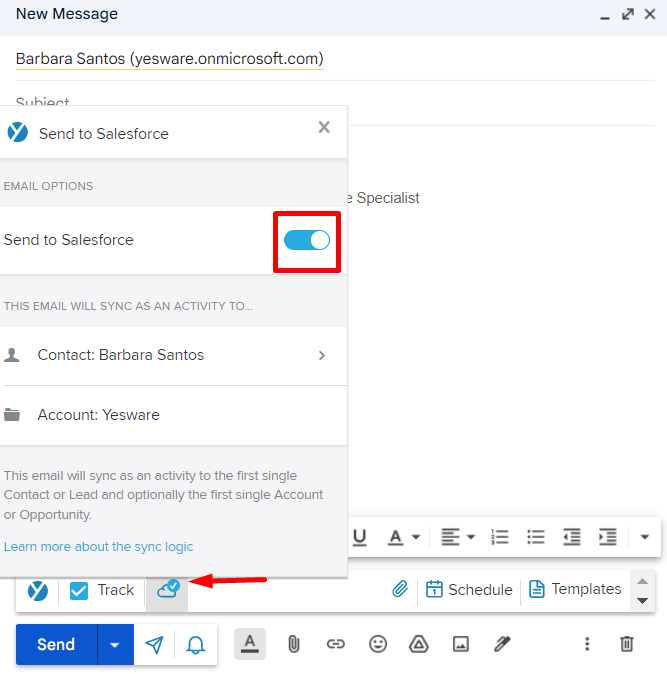667x674 pixels.
Task: Click the discard draft trash icon
Action: coord(627,644)
